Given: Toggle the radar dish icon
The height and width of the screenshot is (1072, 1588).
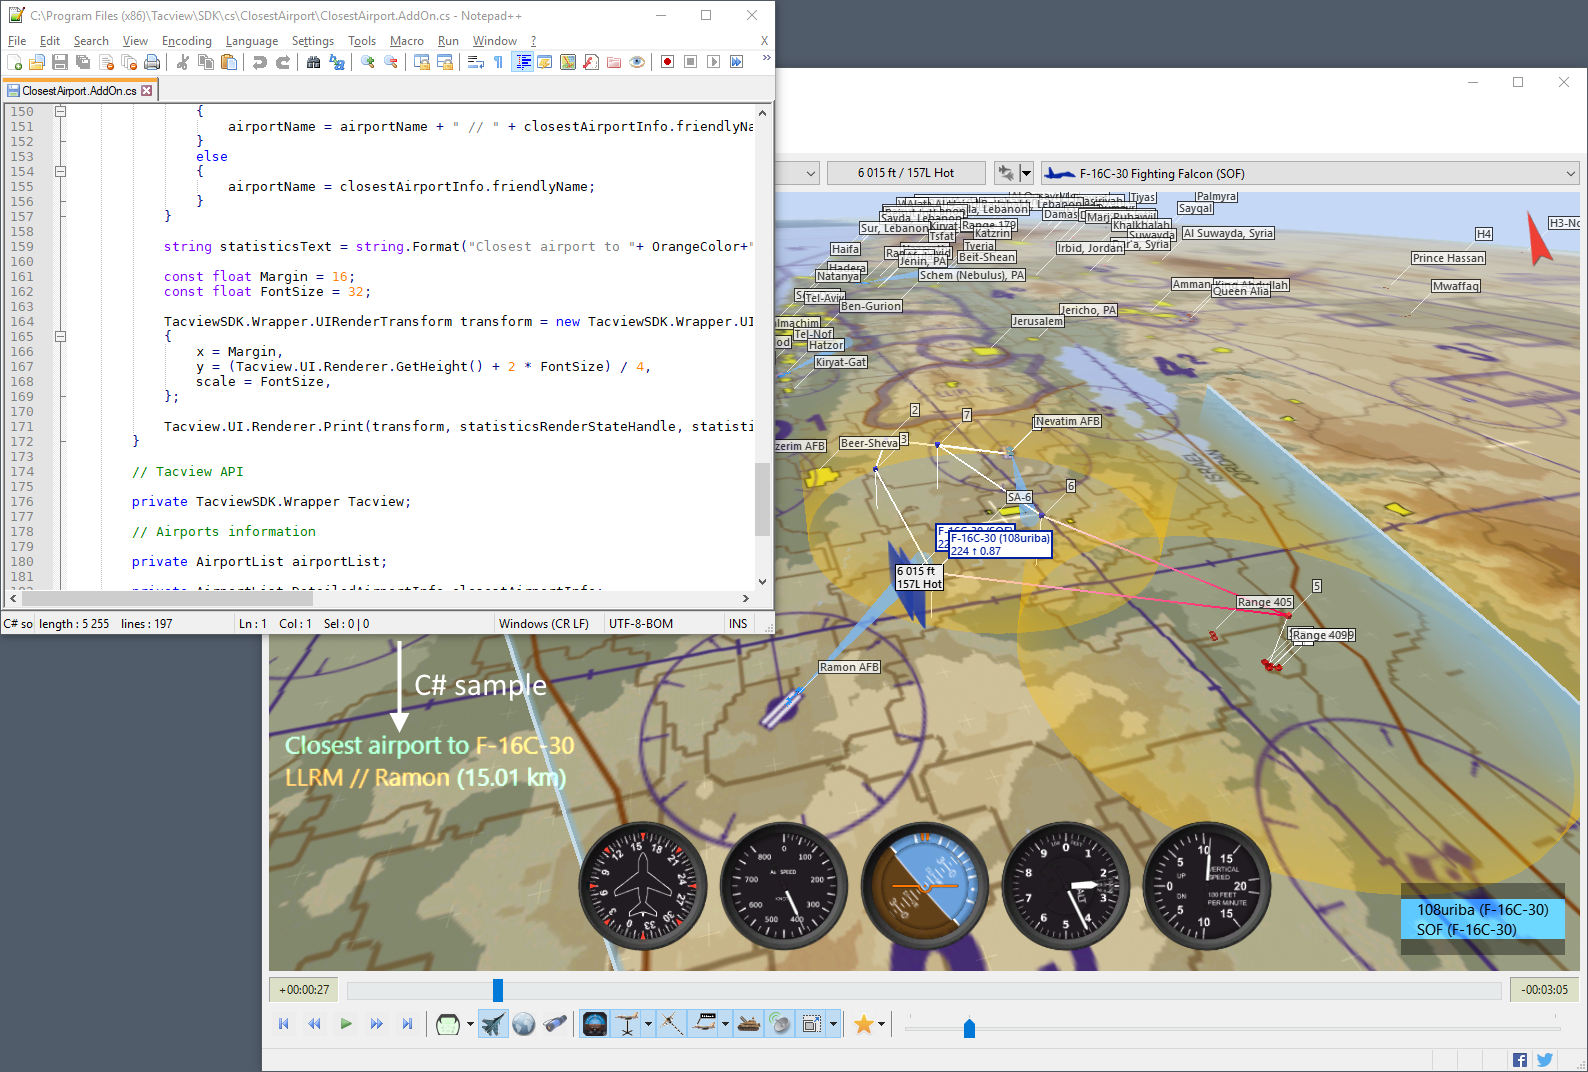Looking at the screenshot, I should [780, 1024].
